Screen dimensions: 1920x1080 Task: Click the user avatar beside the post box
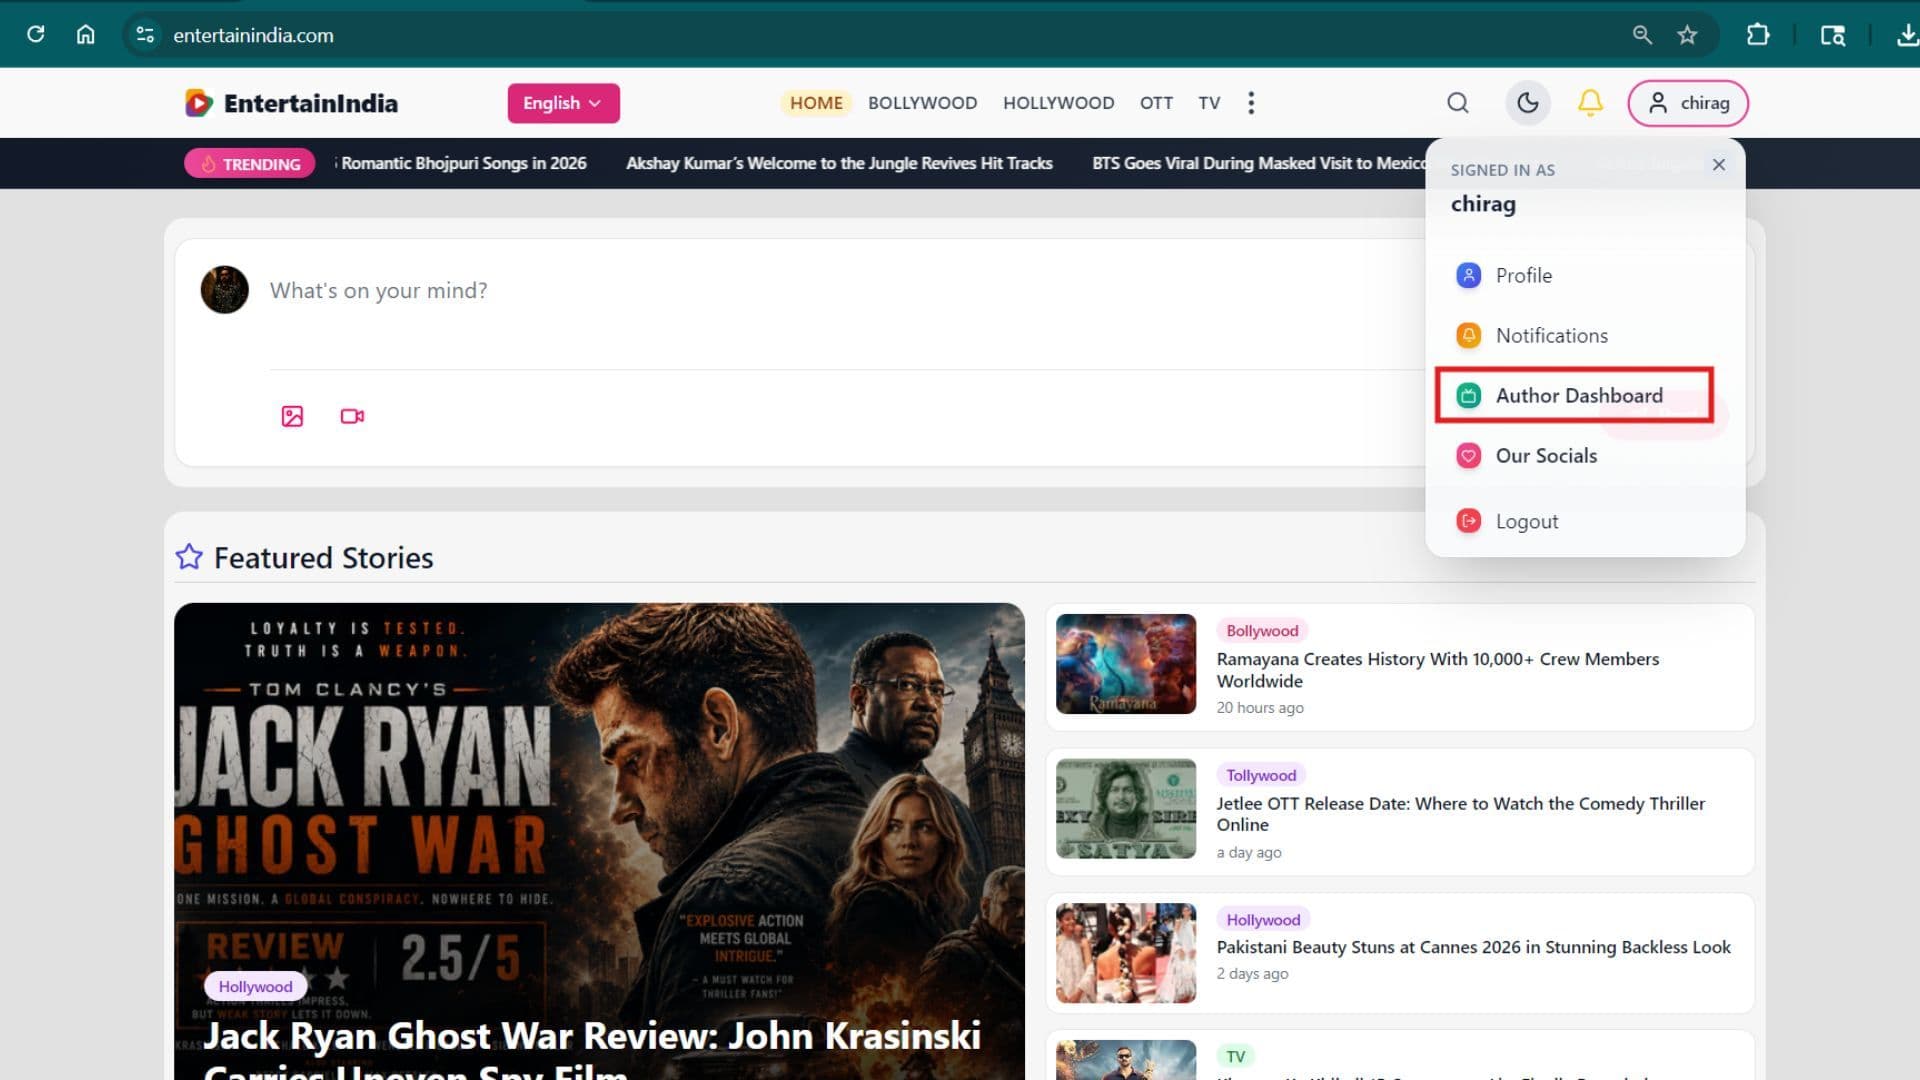click(225, 290)
